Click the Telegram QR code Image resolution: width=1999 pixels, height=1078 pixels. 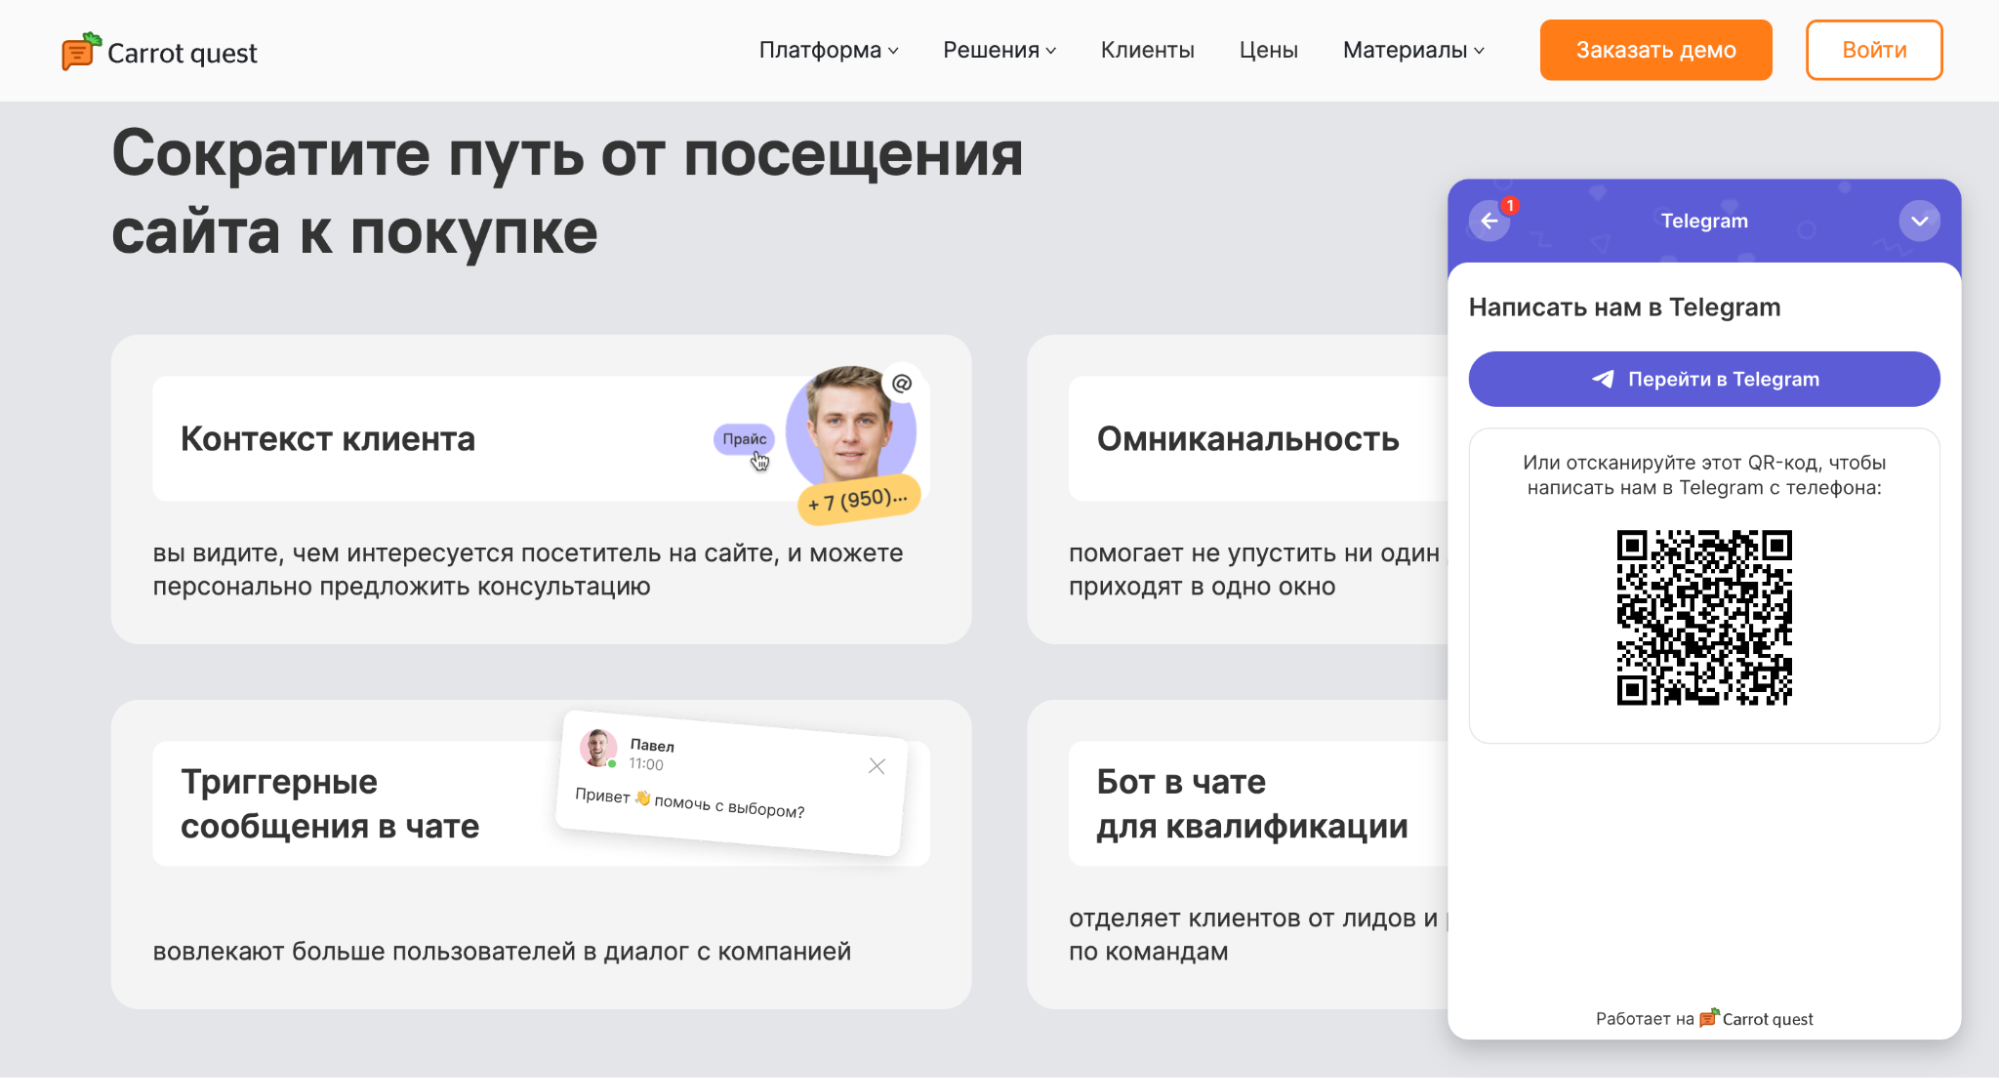pos(1704,617)
